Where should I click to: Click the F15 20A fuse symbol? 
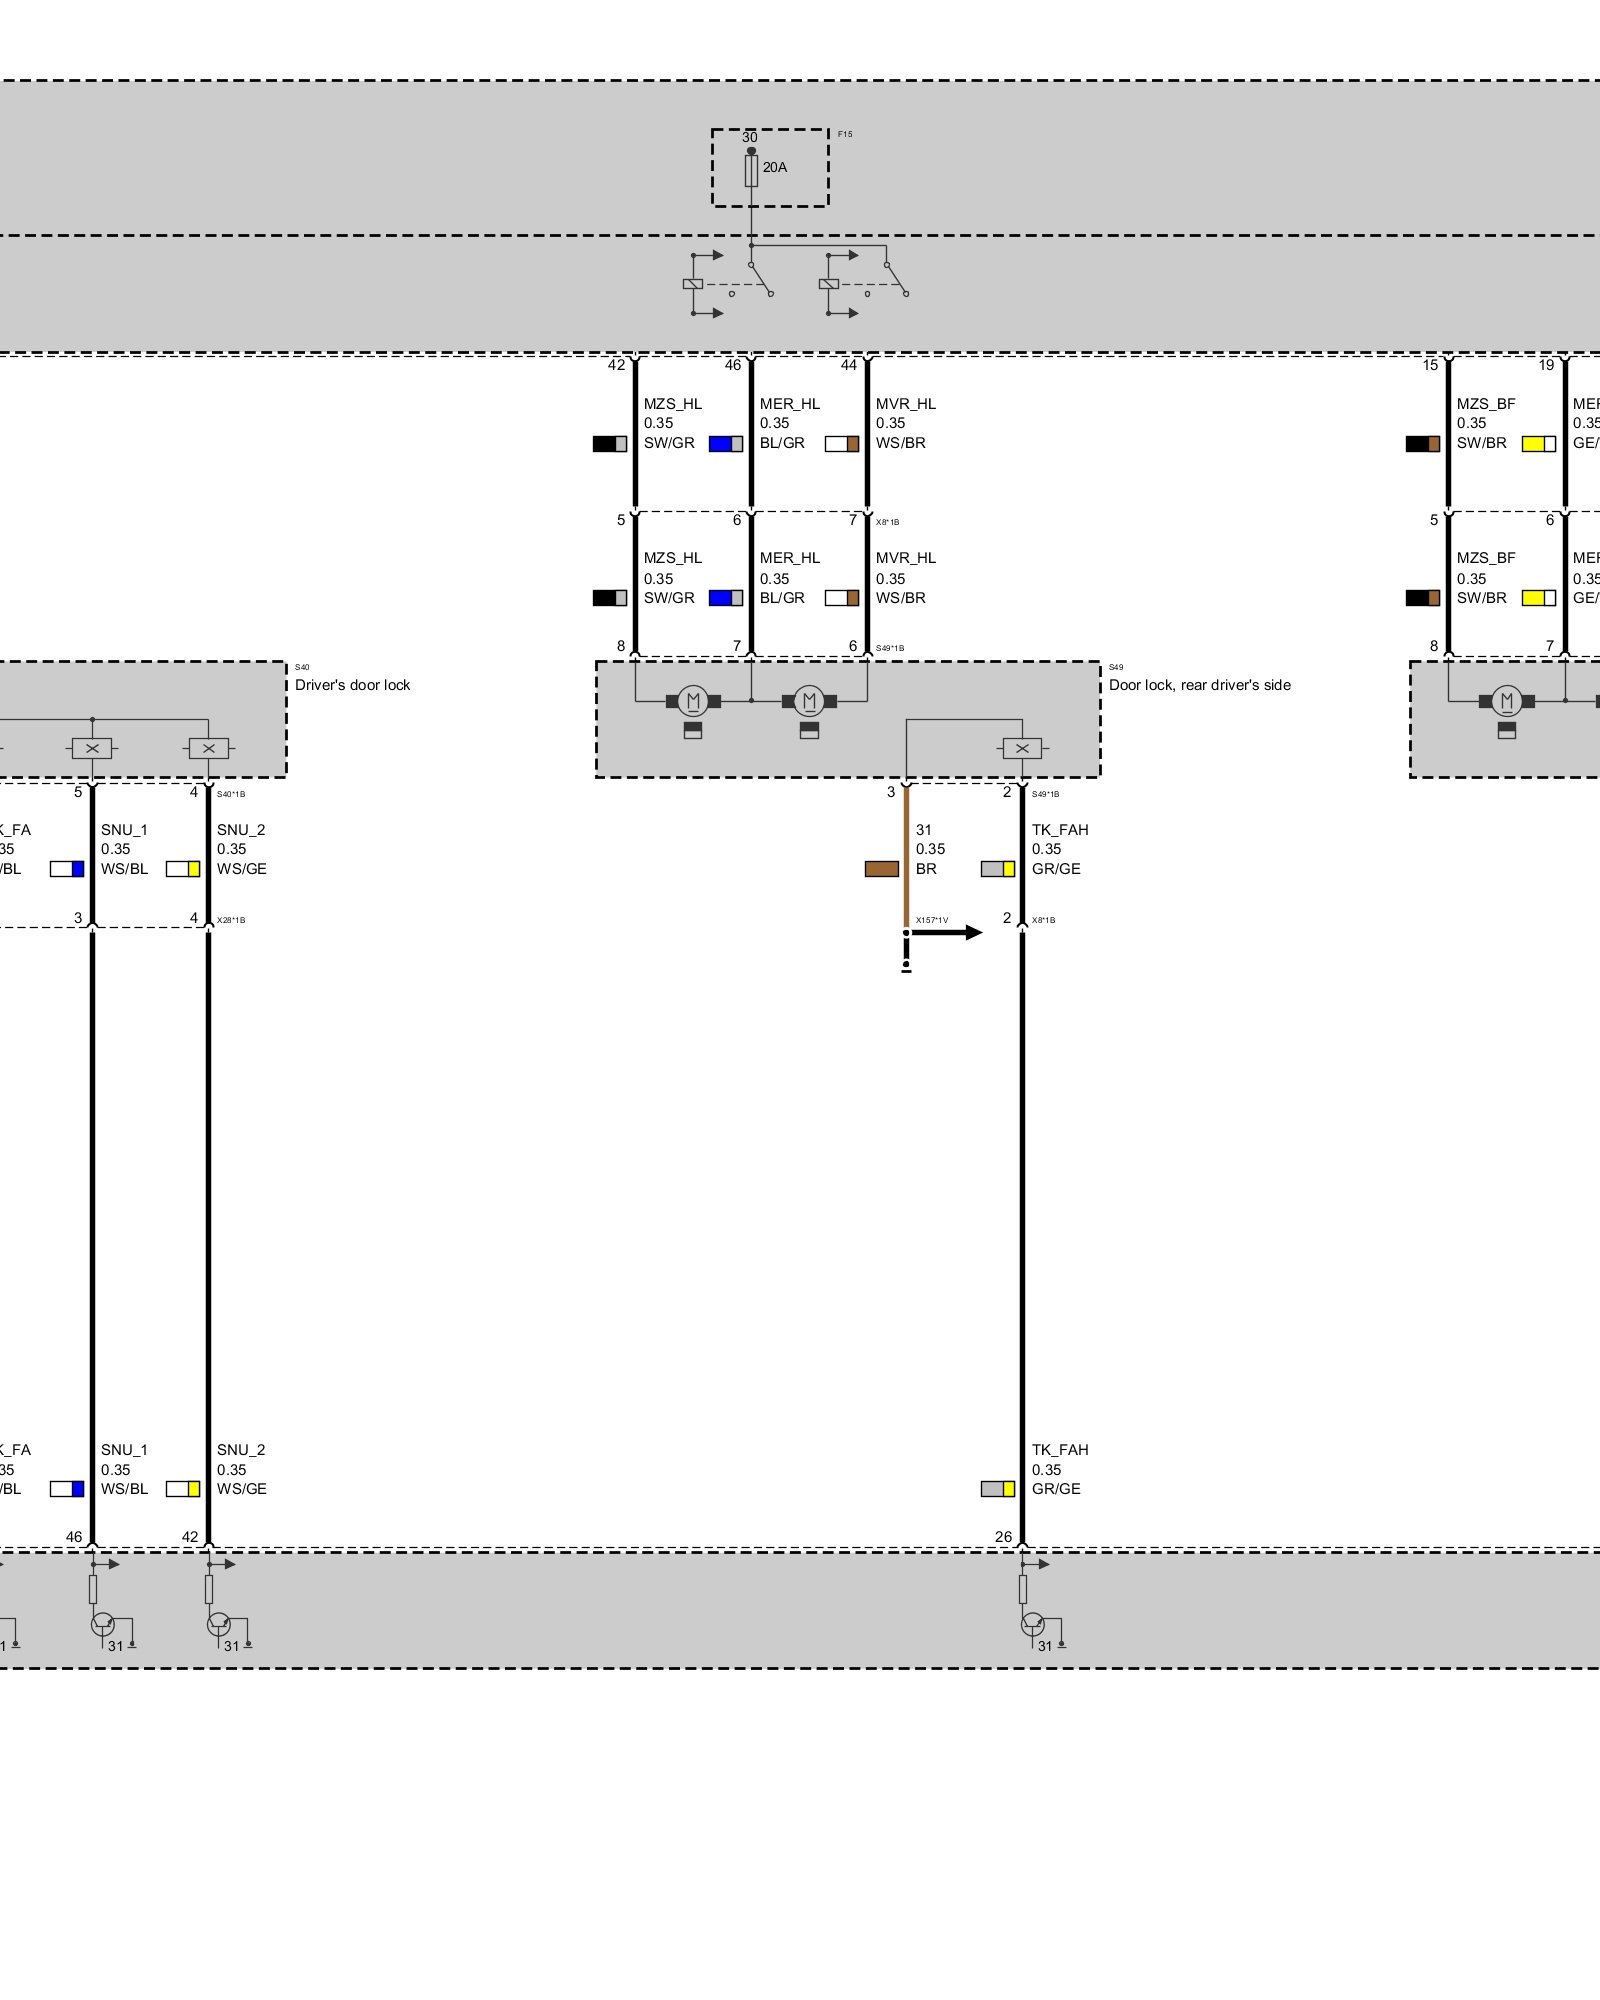pos(751,170)
